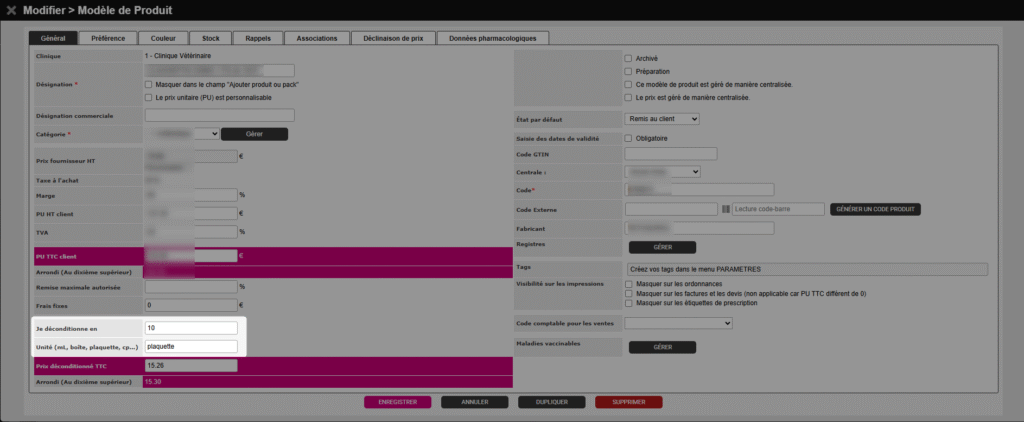
Task: Toggle Obligatoire for validity dates
Action: click(628, 138)
